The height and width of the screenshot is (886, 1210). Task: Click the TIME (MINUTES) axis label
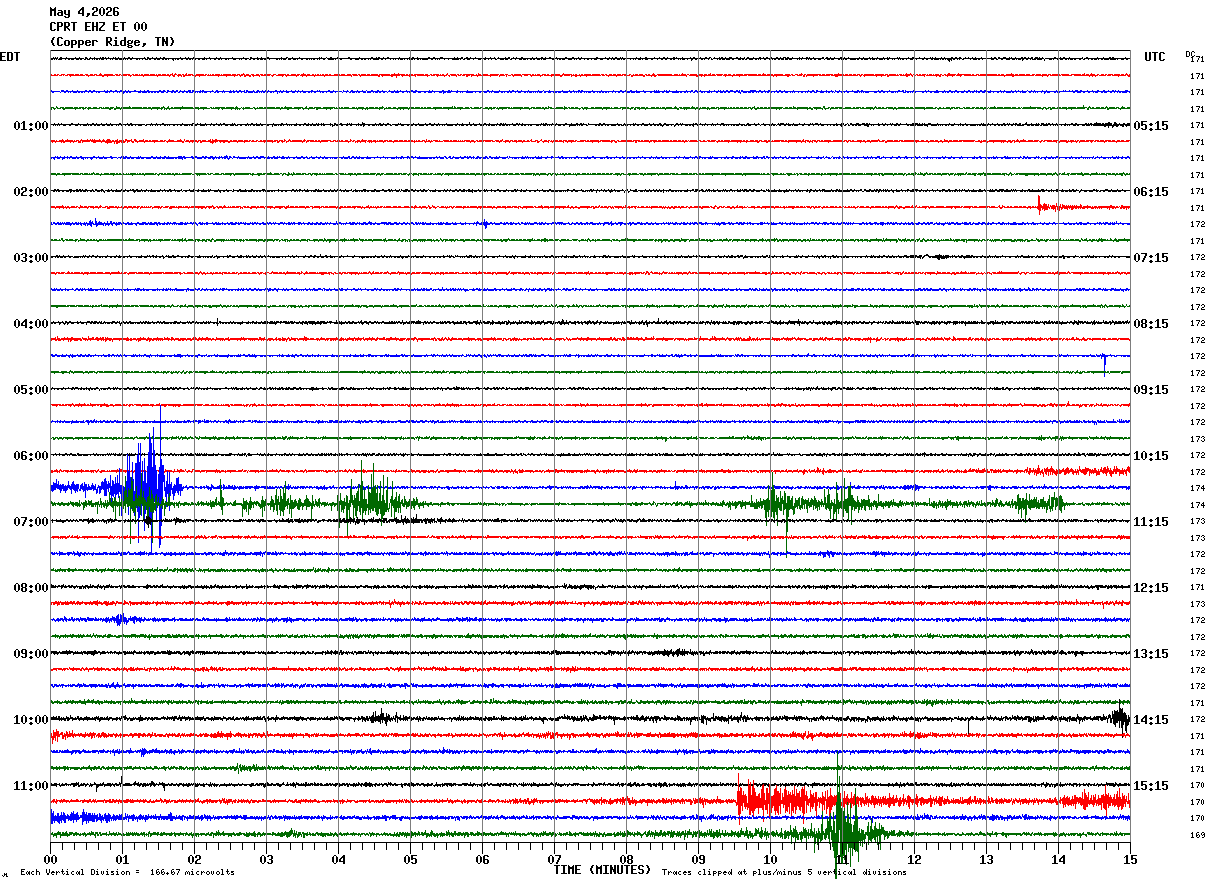click(x=602, y=870)
